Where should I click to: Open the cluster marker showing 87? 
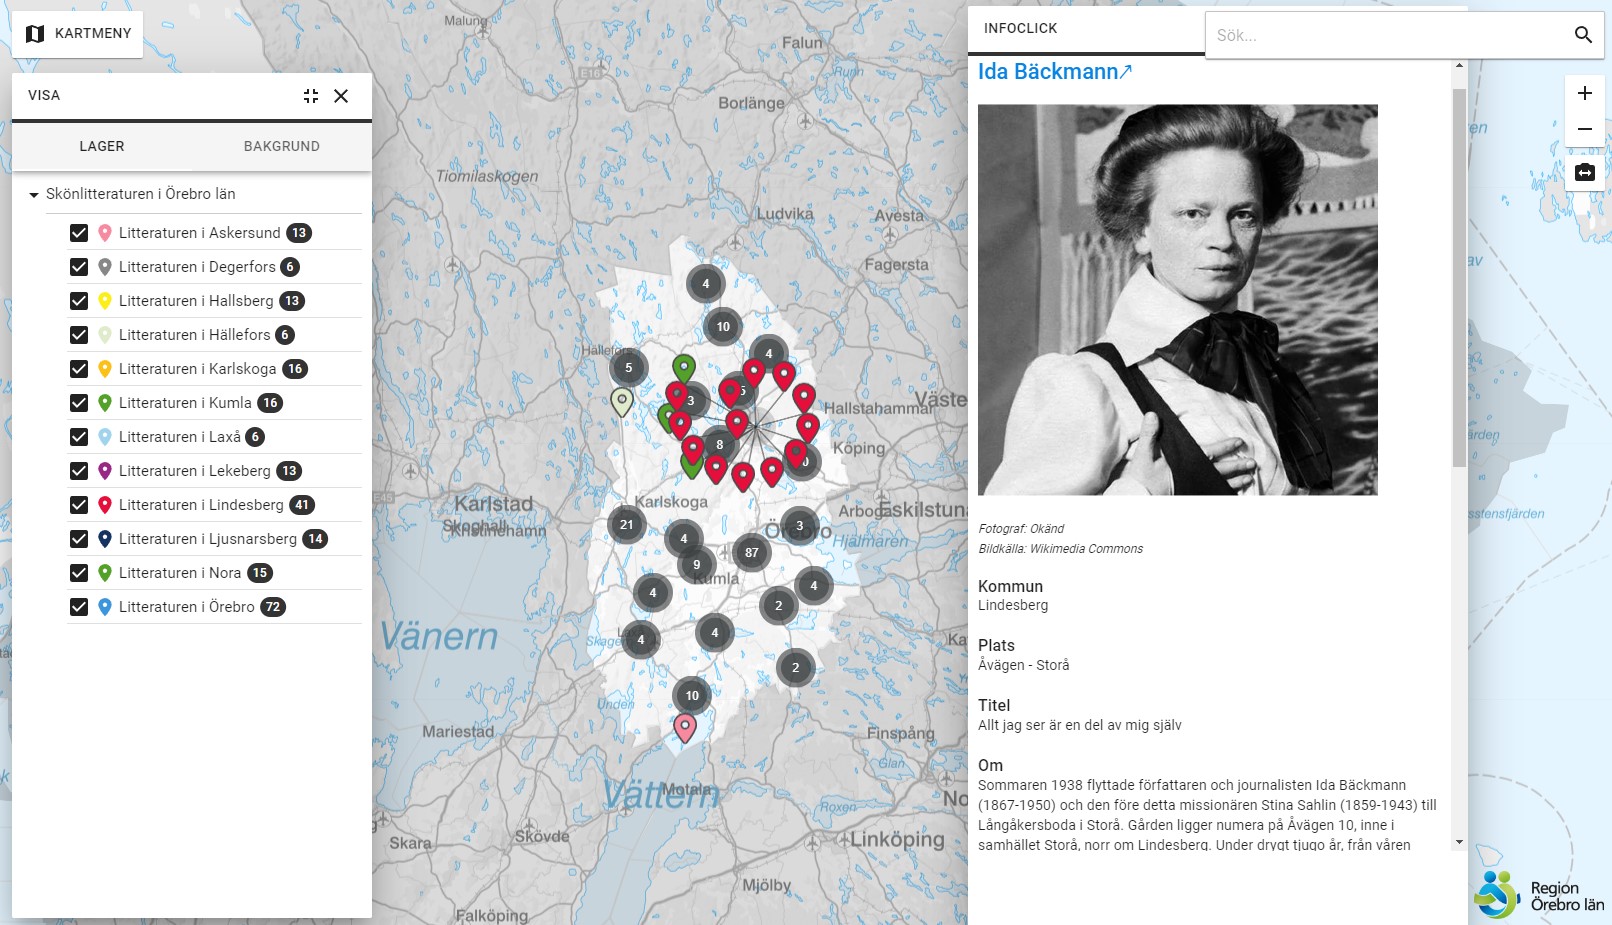point(752,552)
